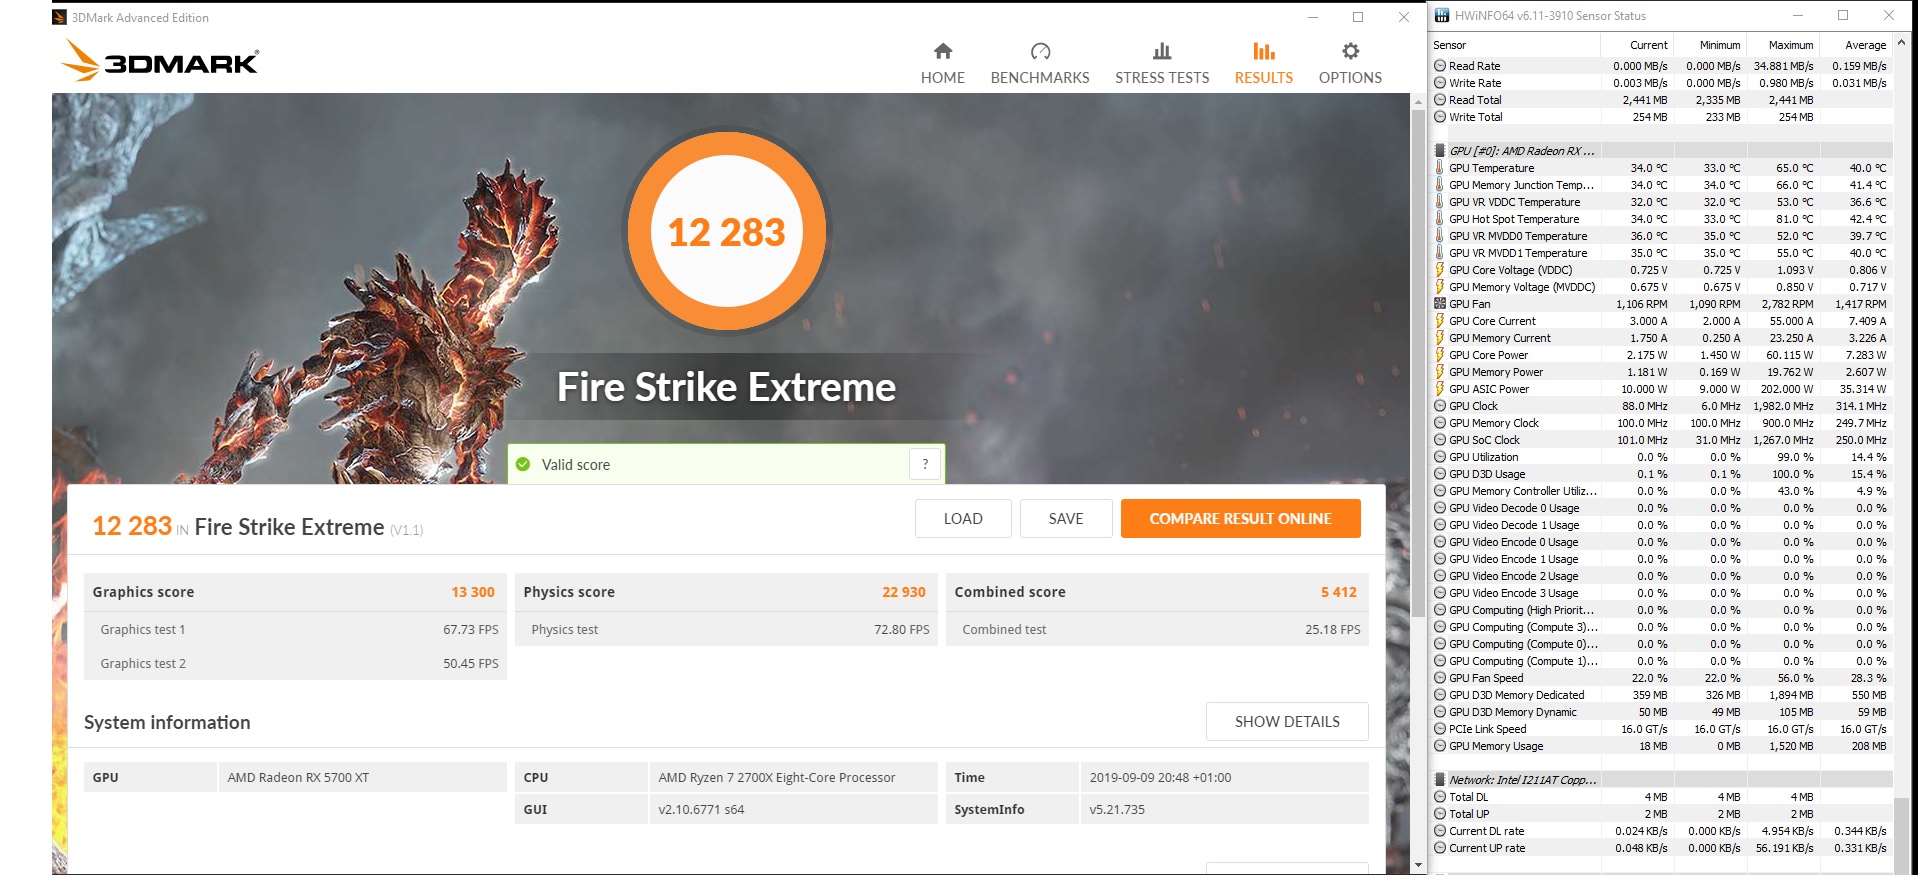Viewport: 1918px width, 878px height.
Task: Click the LOAD button
Action: 963,518
